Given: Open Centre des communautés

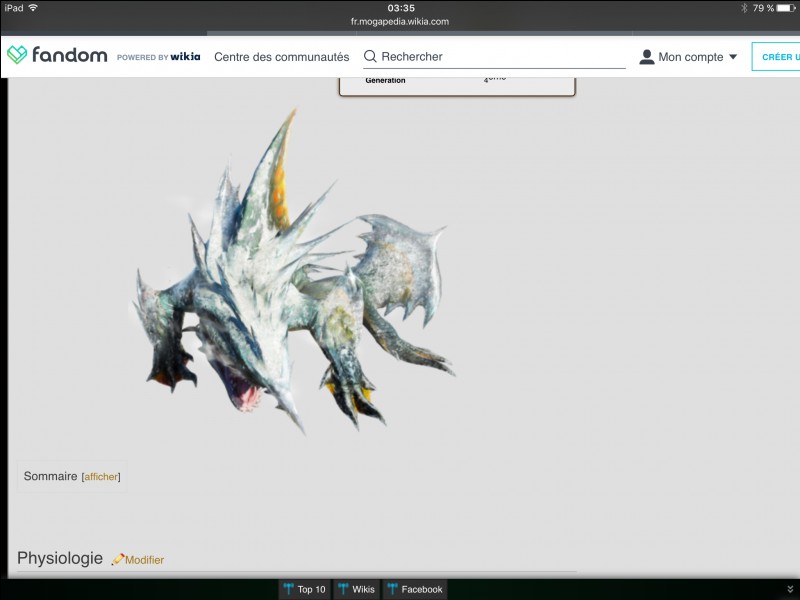Looking at the screenshot, I should point(282,57).
